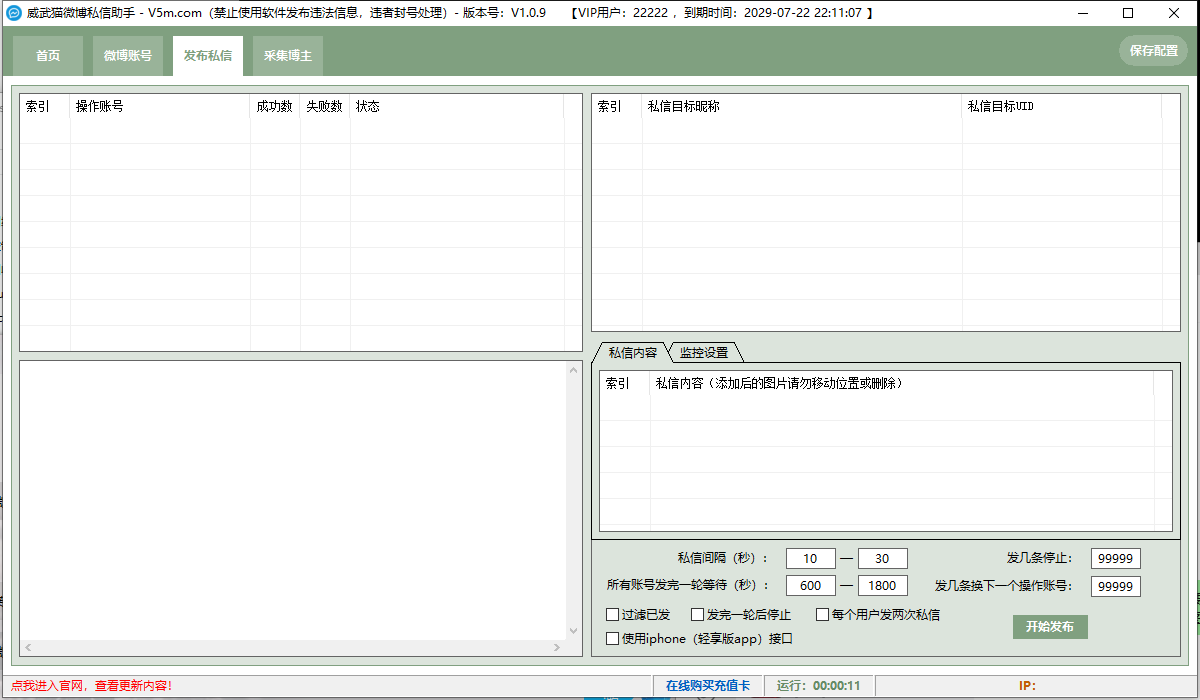Click the log panel scroll-left arrow
Screen dimensions: 1200x700
click(x=29, y=648)
